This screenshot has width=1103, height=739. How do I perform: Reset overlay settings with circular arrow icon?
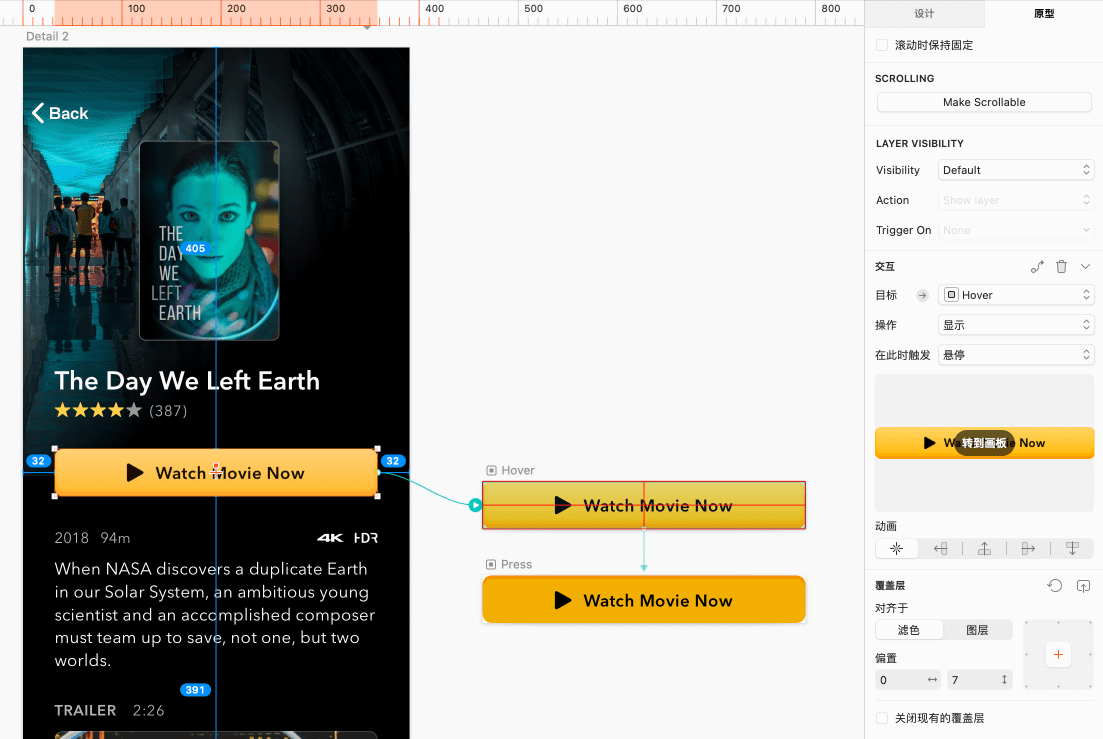[1054, 586]
